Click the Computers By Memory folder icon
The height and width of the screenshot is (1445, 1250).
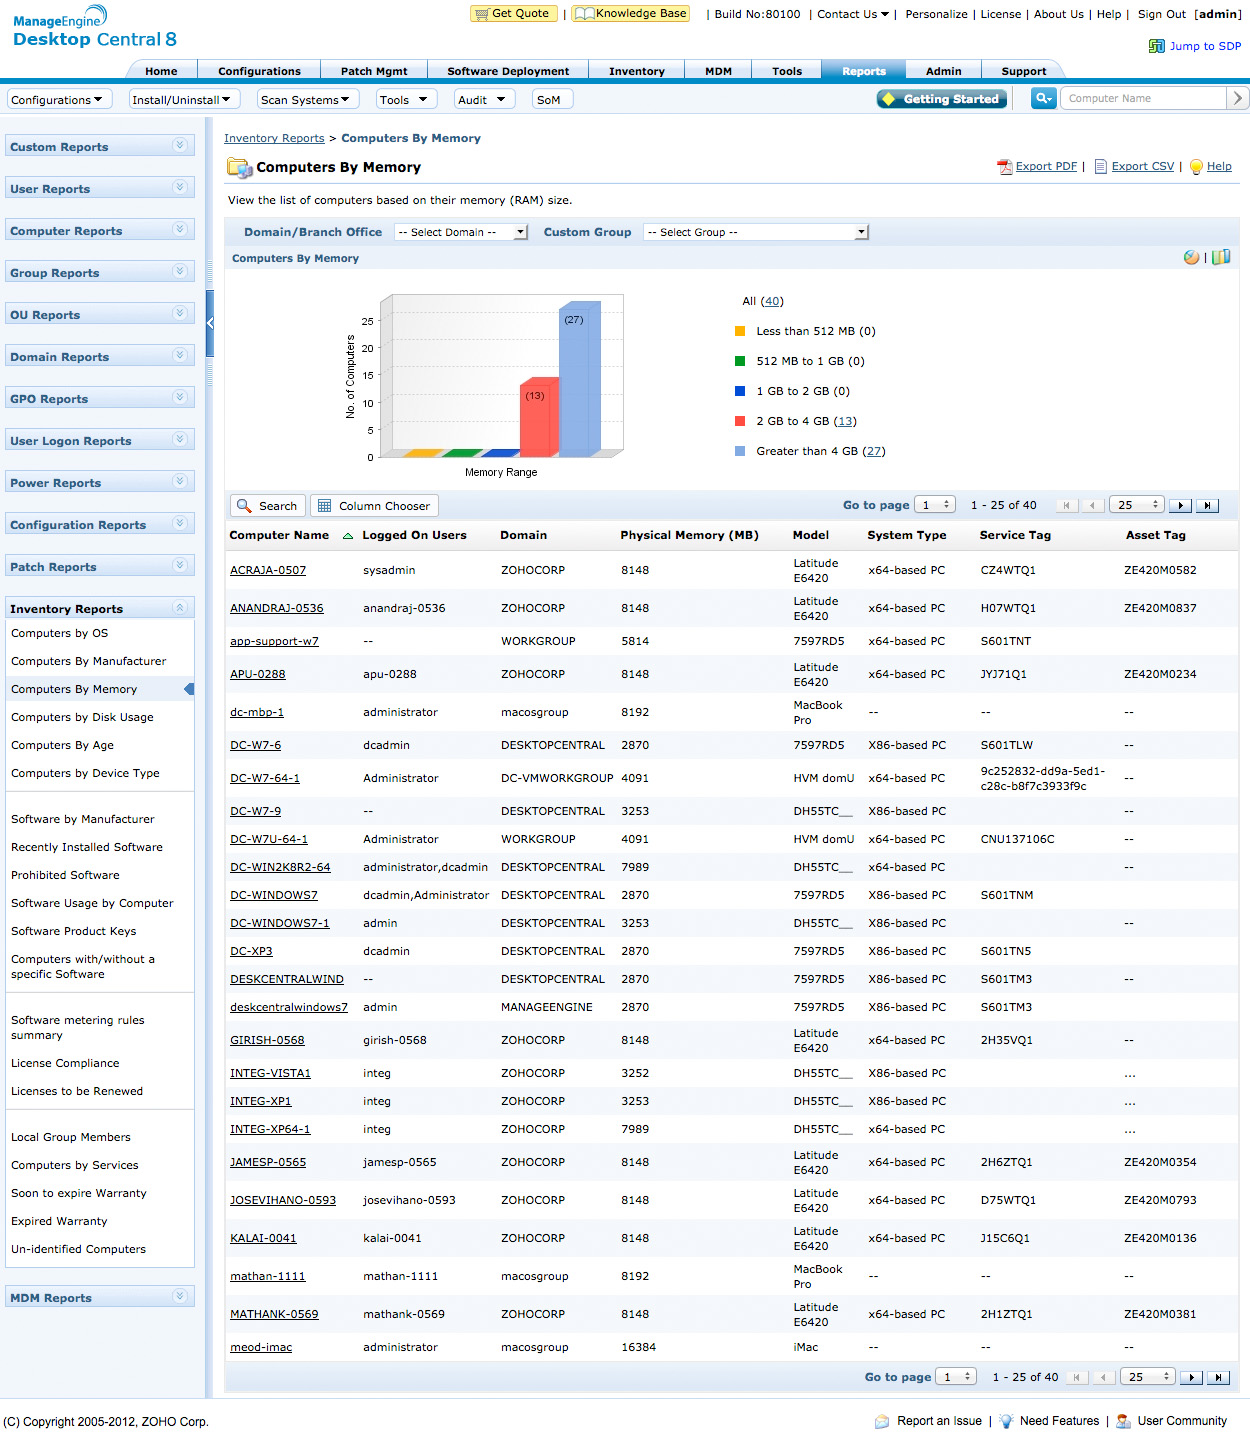239,167
